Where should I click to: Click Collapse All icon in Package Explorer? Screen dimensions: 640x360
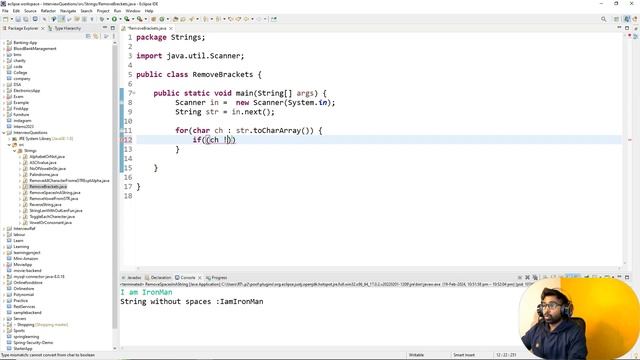(x=88, y=36)
